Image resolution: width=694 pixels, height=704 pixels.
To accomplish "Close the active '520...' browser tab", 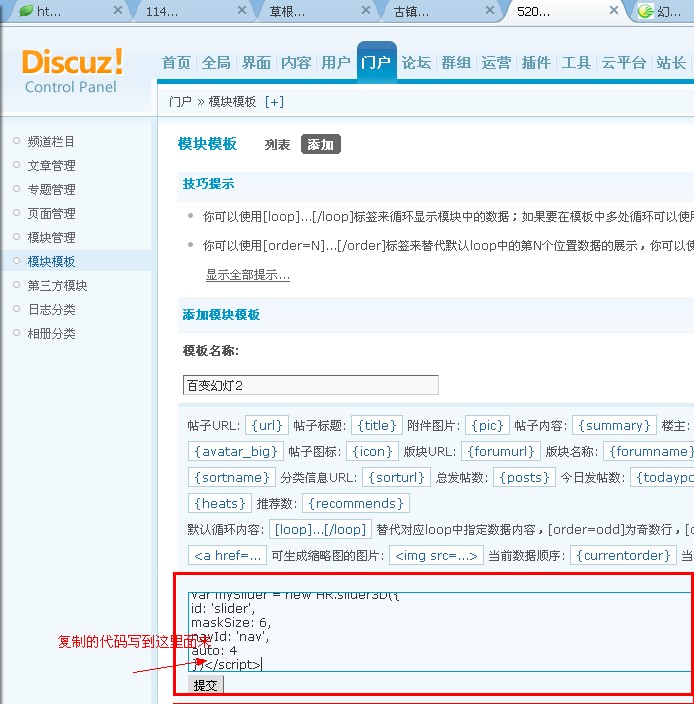I will pos(614,10).
